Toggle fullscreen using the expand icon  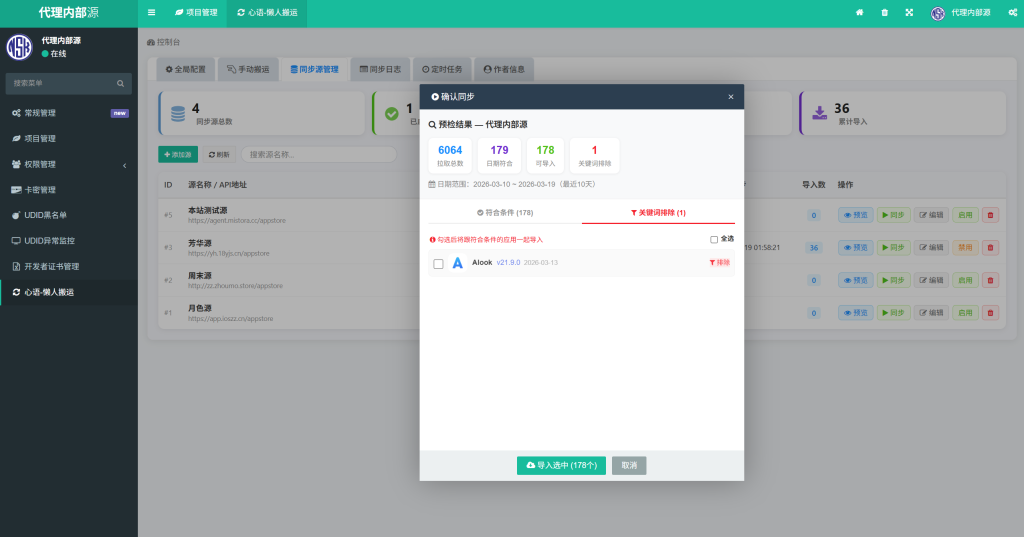pos(909,13)
